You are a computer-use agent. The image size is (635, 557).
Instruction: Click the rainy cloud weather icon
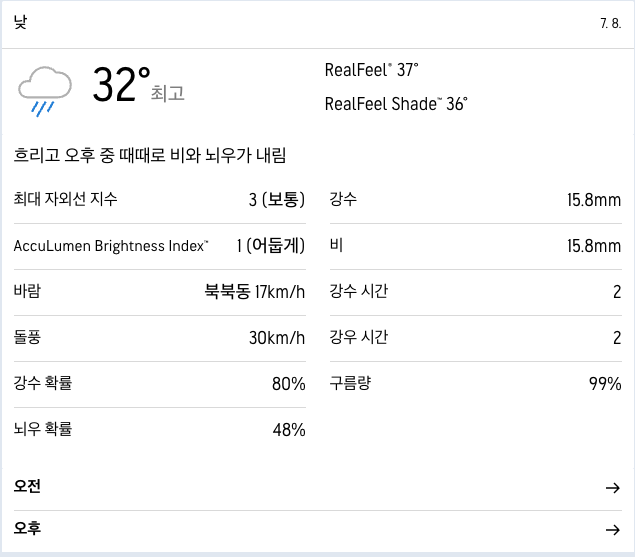[x=45, y=92]
